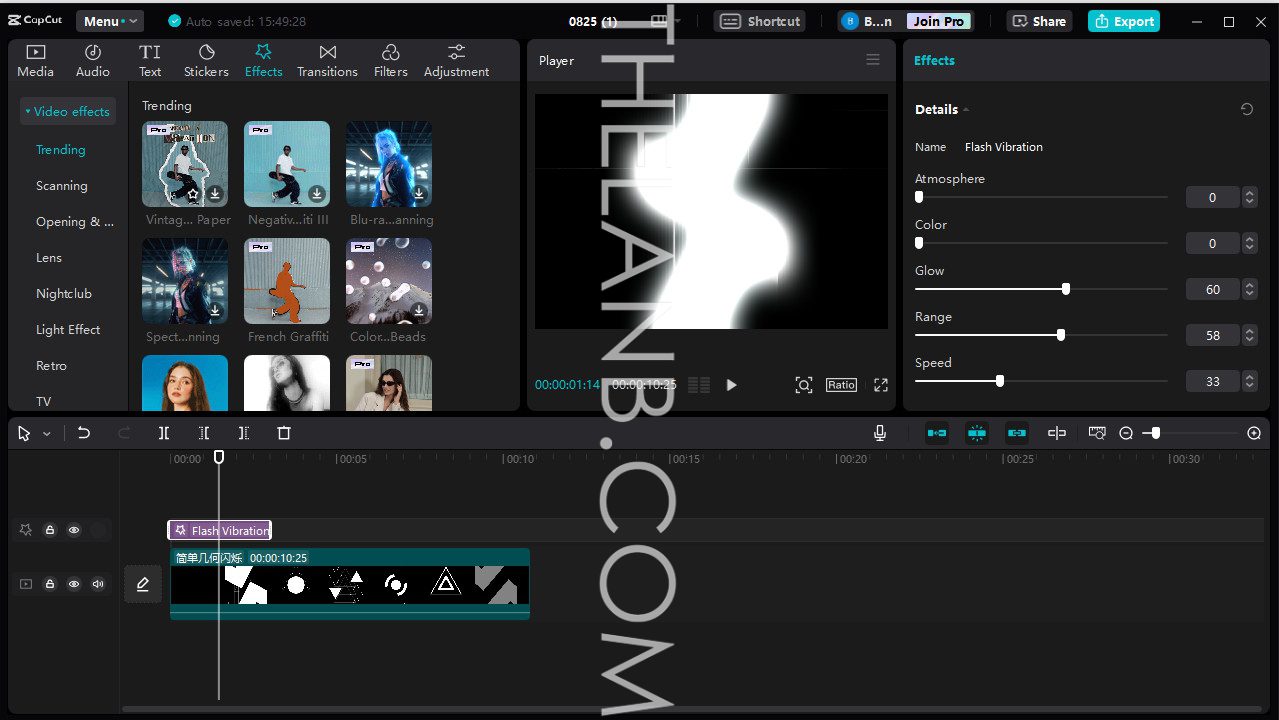This screenshot has width=1279, height=720.
Task: Enter fullscreen preview in the Player
Action: pyautogui.click(x=881, y=385)
